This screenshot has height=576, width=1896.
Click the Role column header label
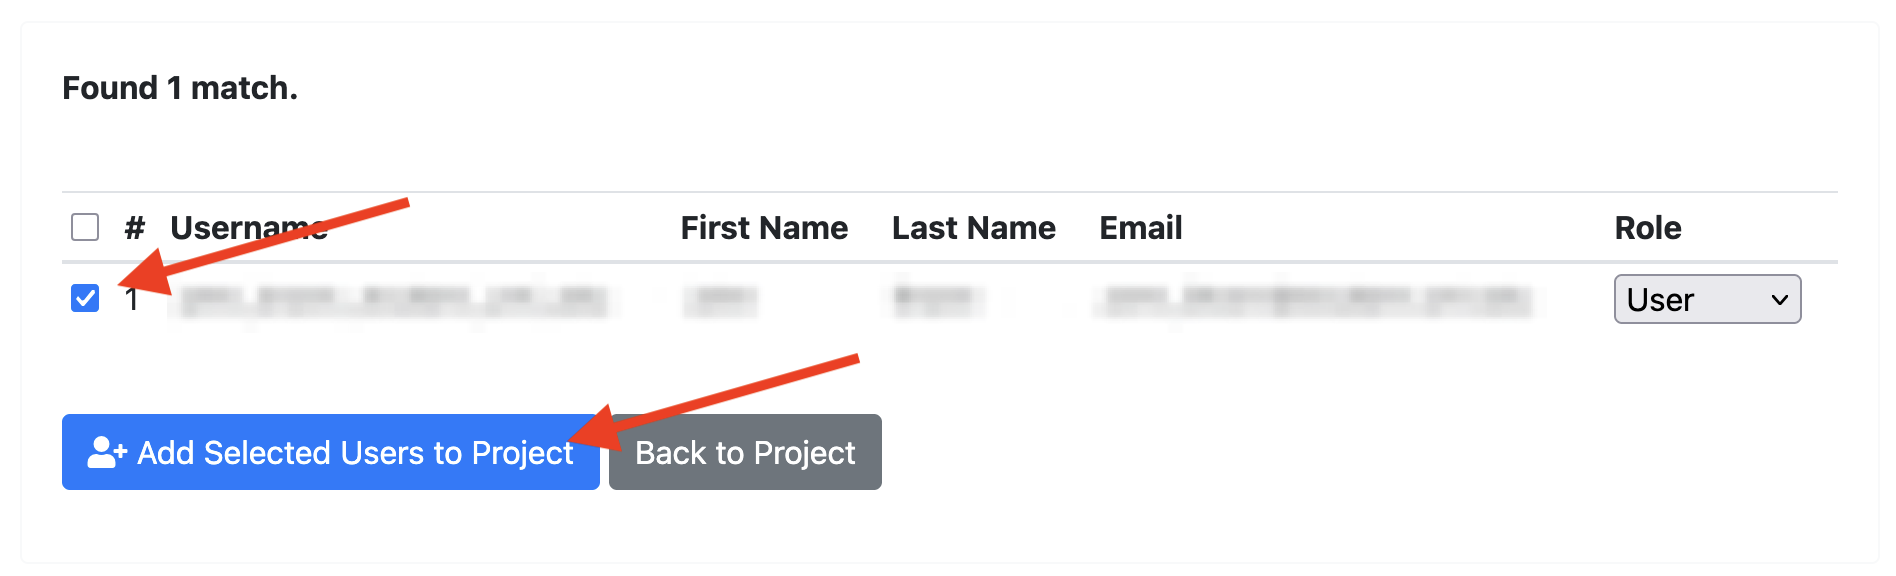pos(1647,228)
